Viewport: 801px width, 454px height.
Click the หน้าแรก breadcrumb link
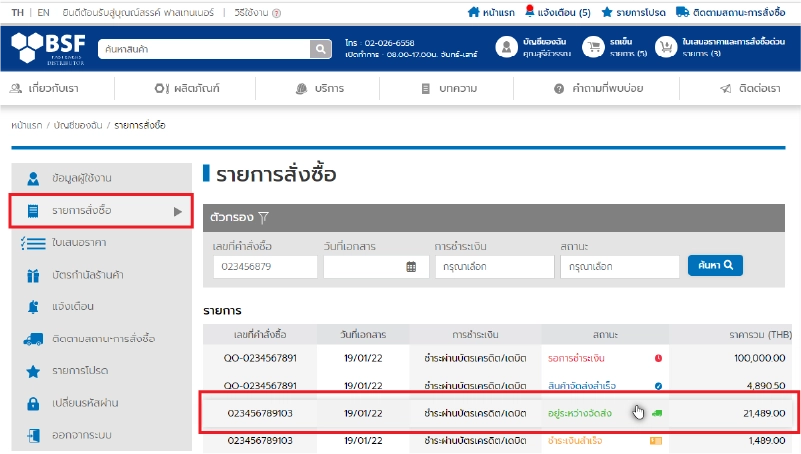click(x=27, y=125)
